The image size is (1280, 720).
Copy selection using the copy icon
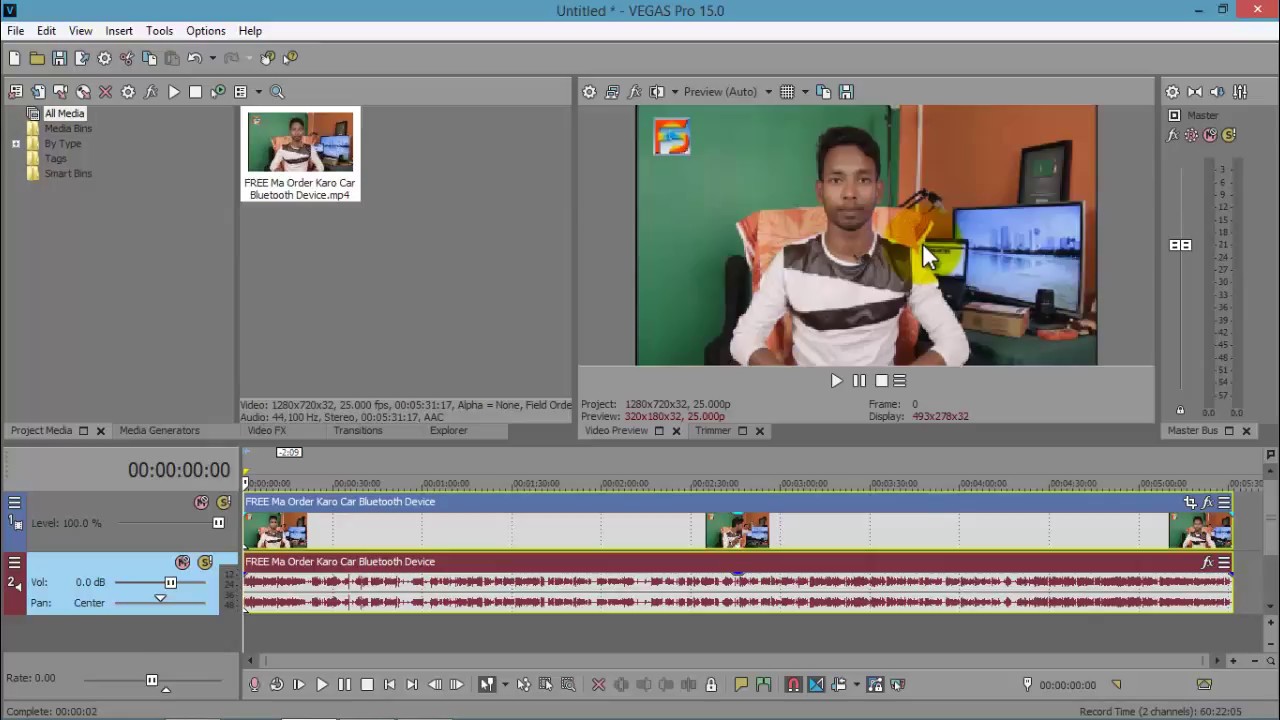point(149,58)
